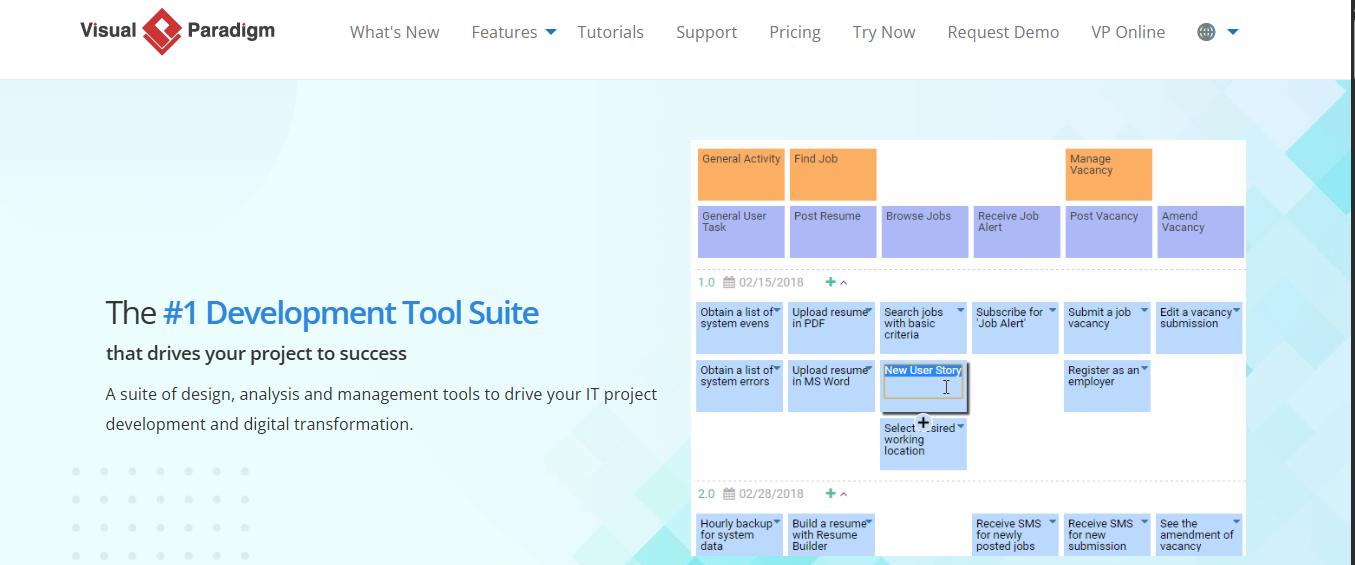Select the purple Post Resume card
This screenshot has height=565, width=1355.
833,232
